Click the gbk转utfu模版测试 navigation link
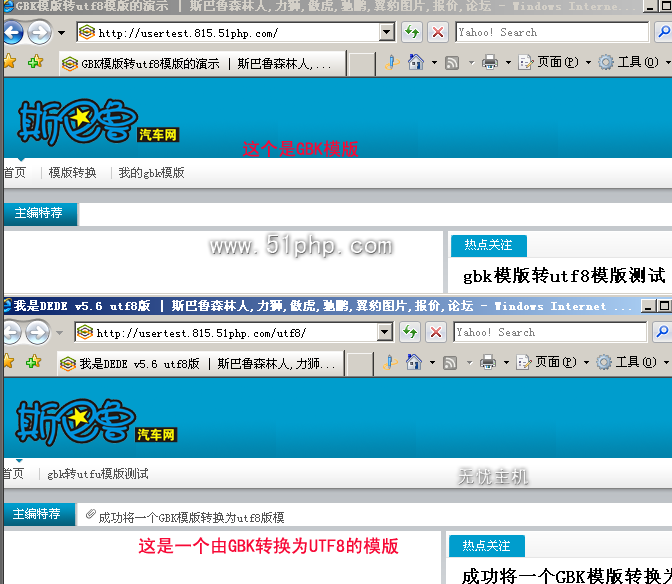672x584 pixels. click(x=98, y=474)
